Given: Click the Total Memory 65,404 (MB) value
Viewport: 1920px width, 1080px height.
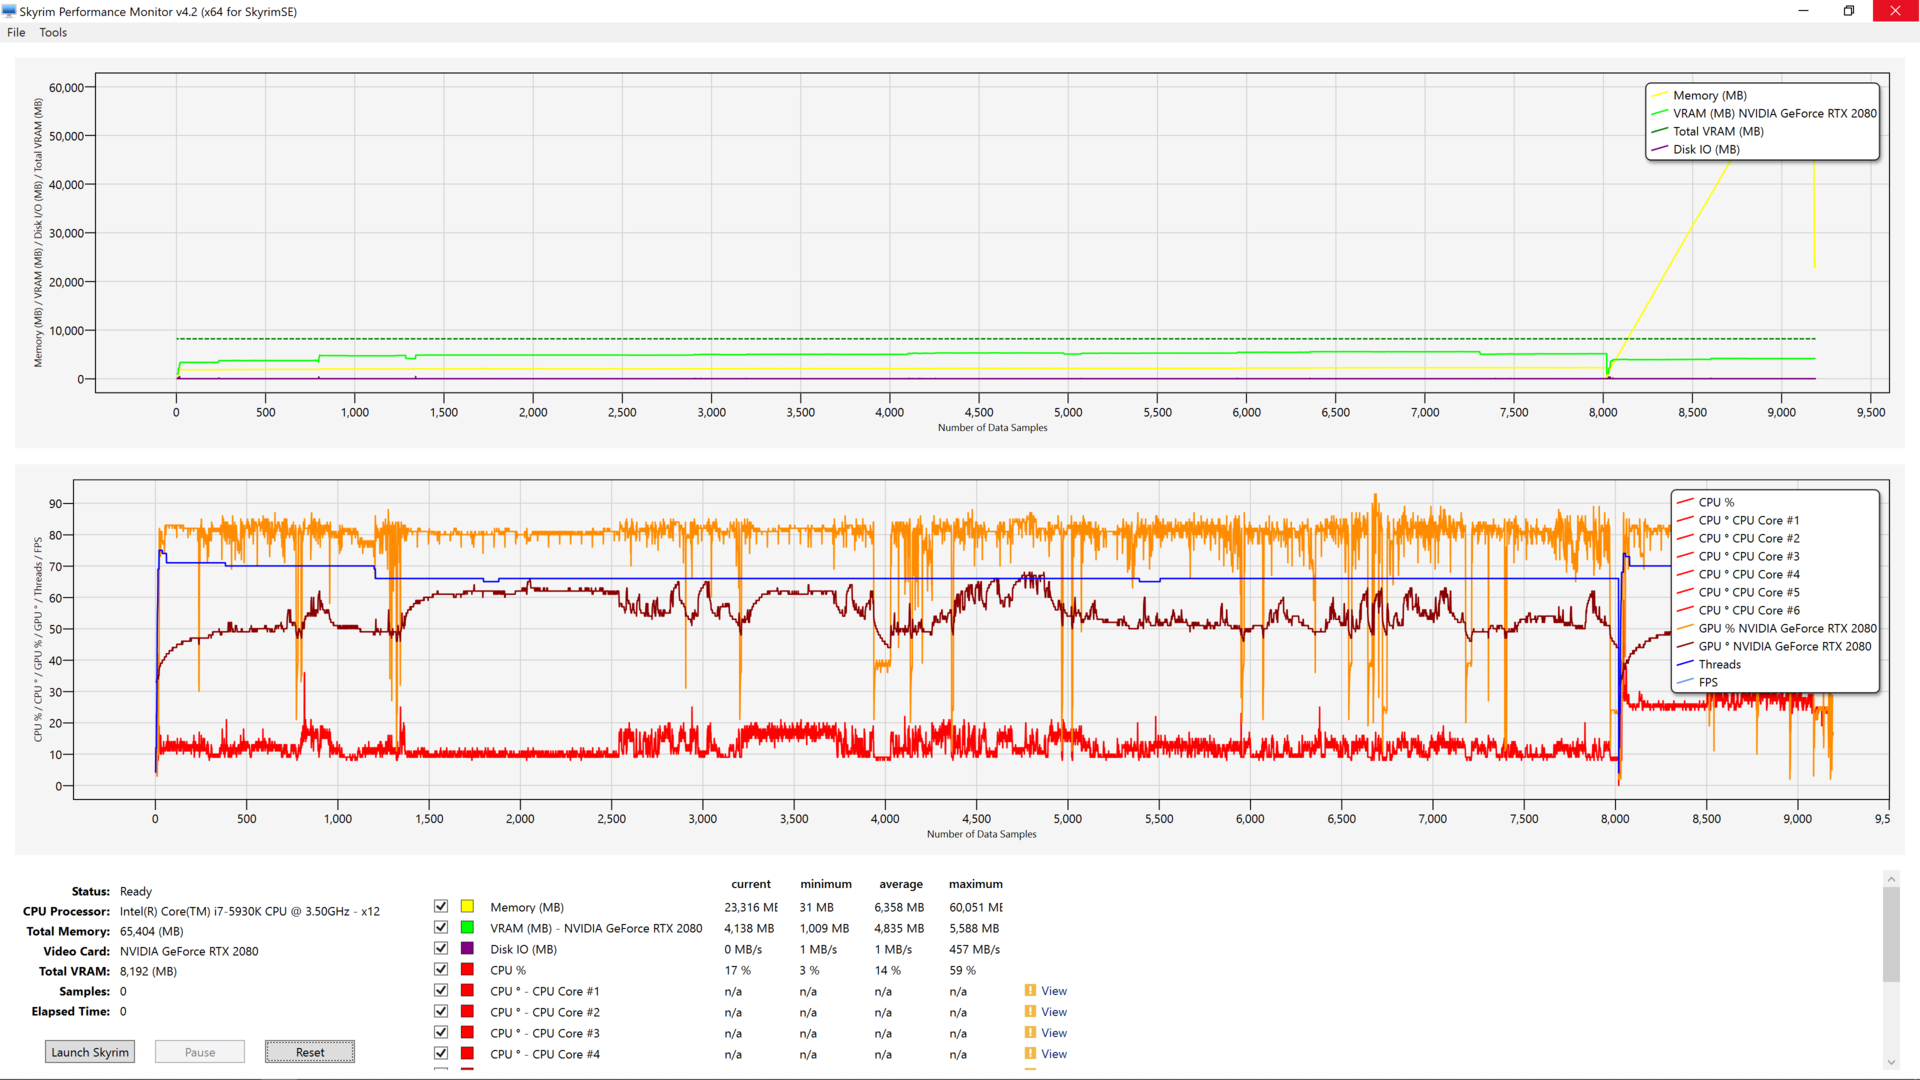Looking at the screenshot, I should (152, 931).
